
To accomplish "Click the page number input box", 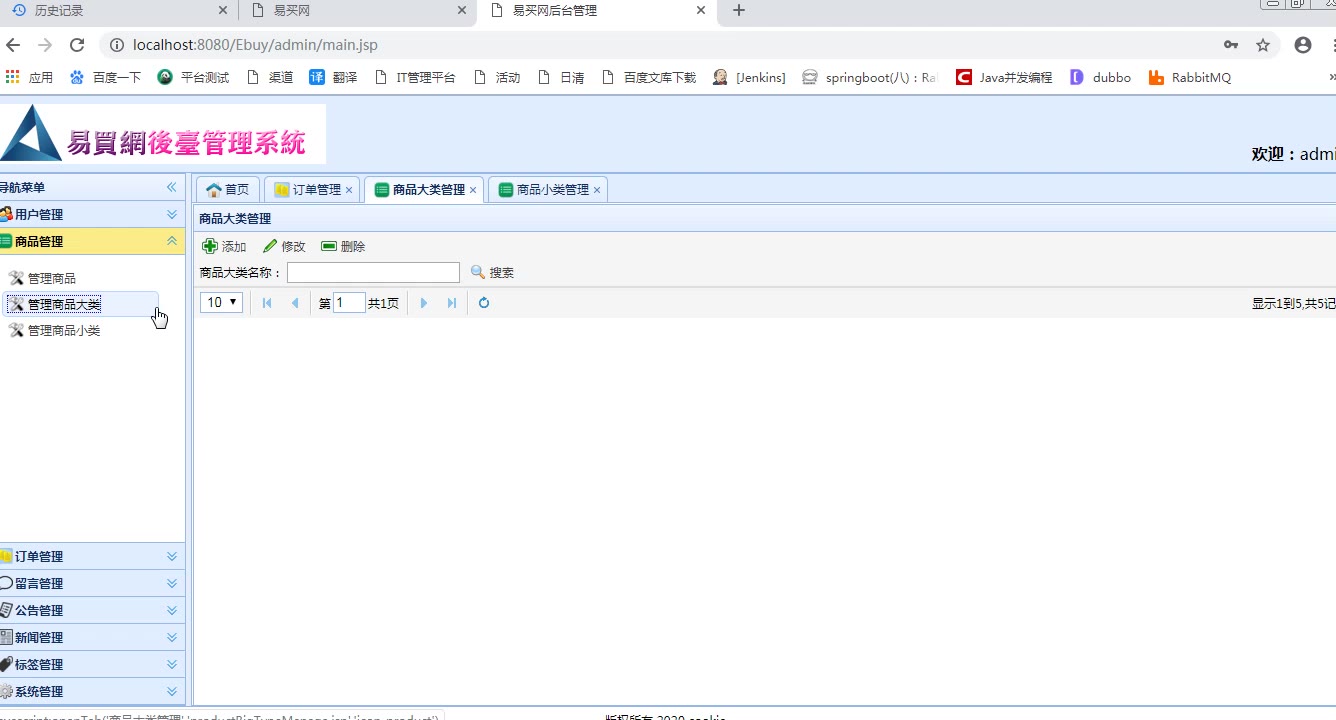I will click(x=349, y=302).
